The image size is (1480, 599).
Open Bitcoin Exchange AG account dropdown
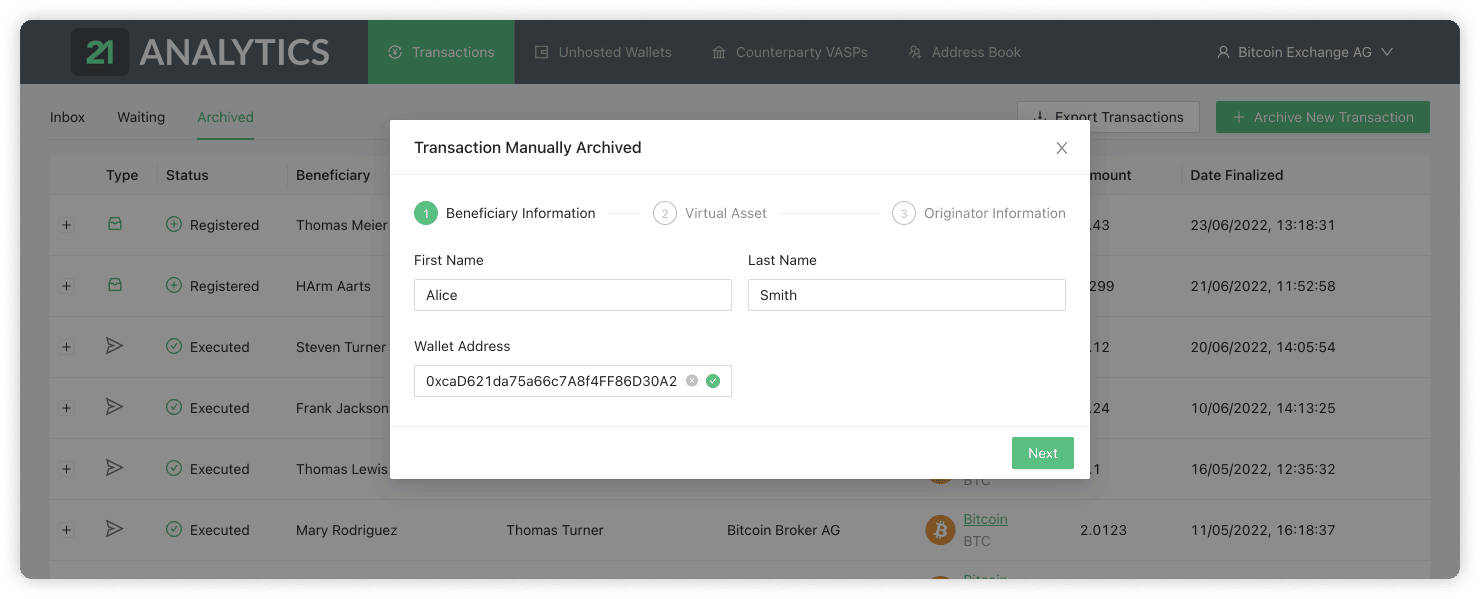coord(1305,52)
